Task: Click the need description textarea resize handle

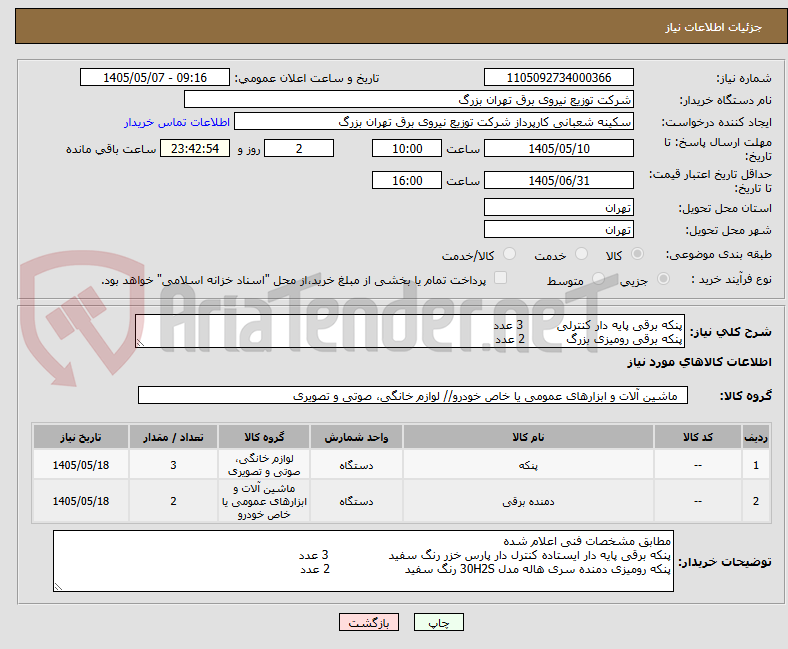Action: click(x=140, y=343)
